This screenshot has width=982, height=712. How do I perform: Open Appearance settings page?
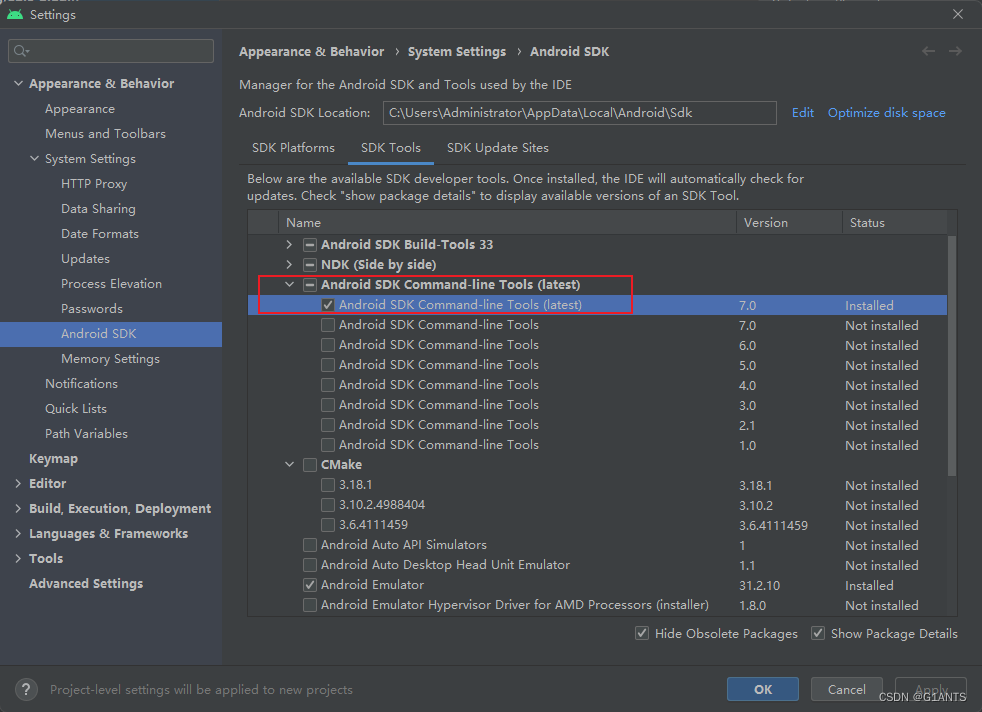pyautogui.click(x=80, y=109)
